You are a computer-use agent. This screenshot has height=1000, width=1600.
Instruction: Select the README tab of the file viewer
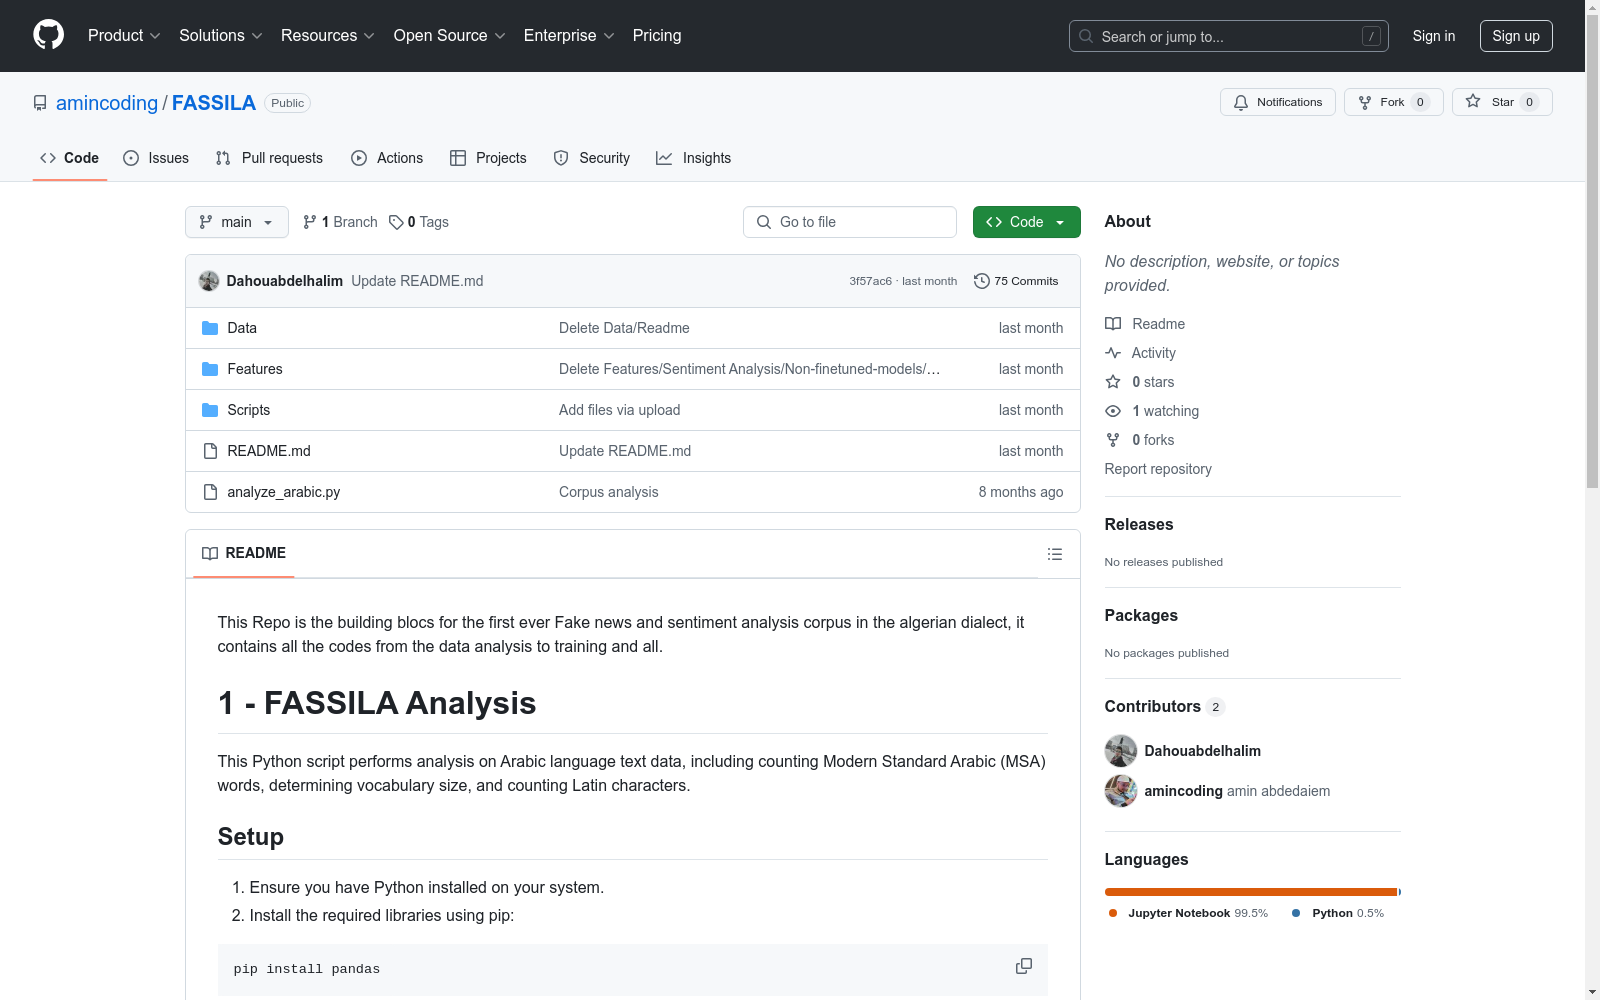[x=244, y=553]
